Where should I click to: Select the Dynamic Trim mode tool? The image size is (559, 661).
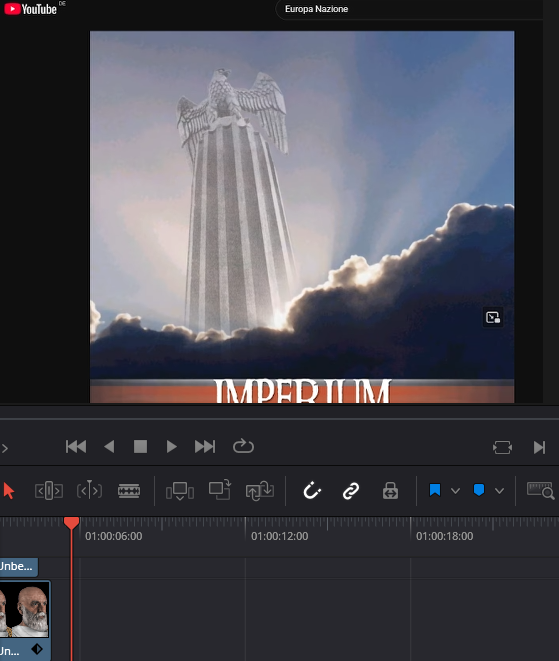[89, 491]
